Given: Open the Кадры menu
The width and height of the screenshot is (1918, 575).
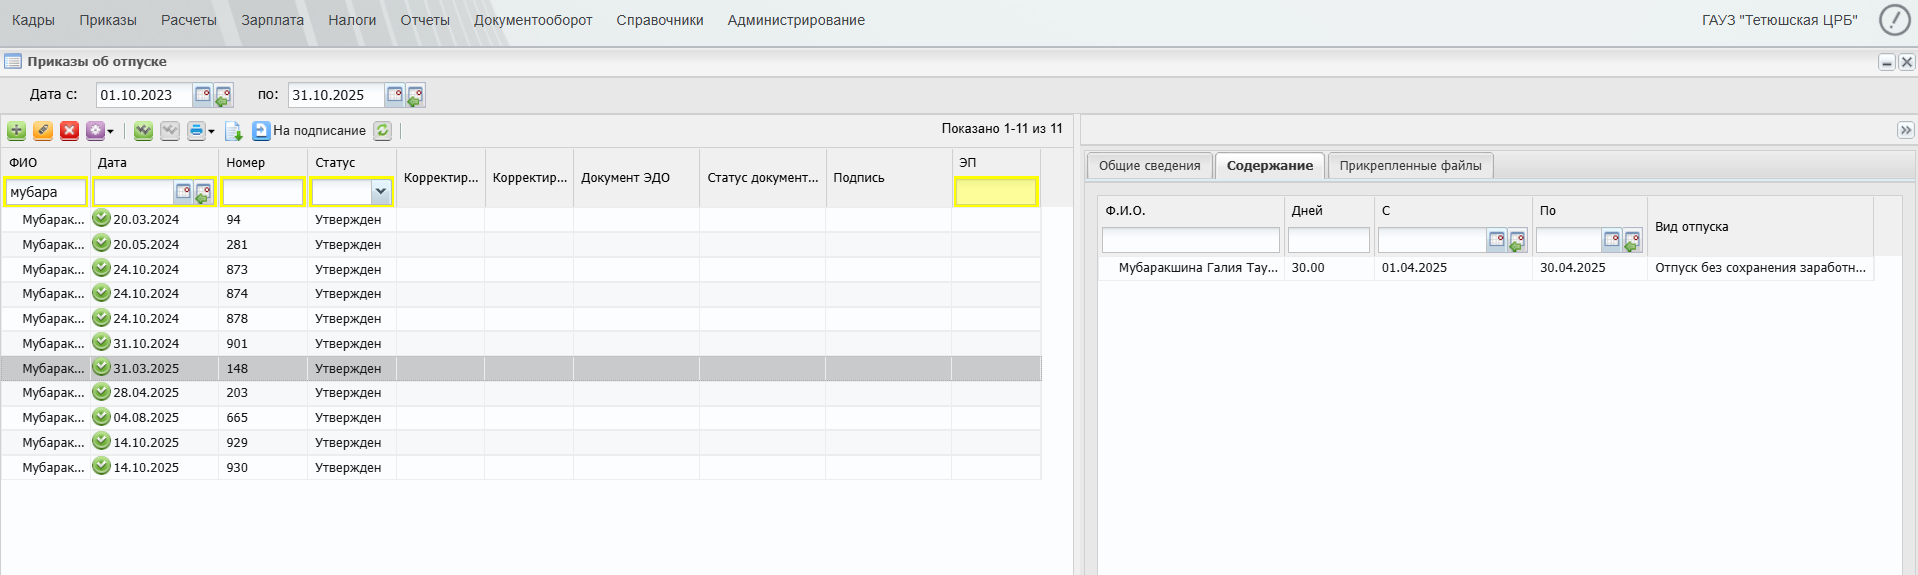Looking at the screenshot, I should 33,20.
